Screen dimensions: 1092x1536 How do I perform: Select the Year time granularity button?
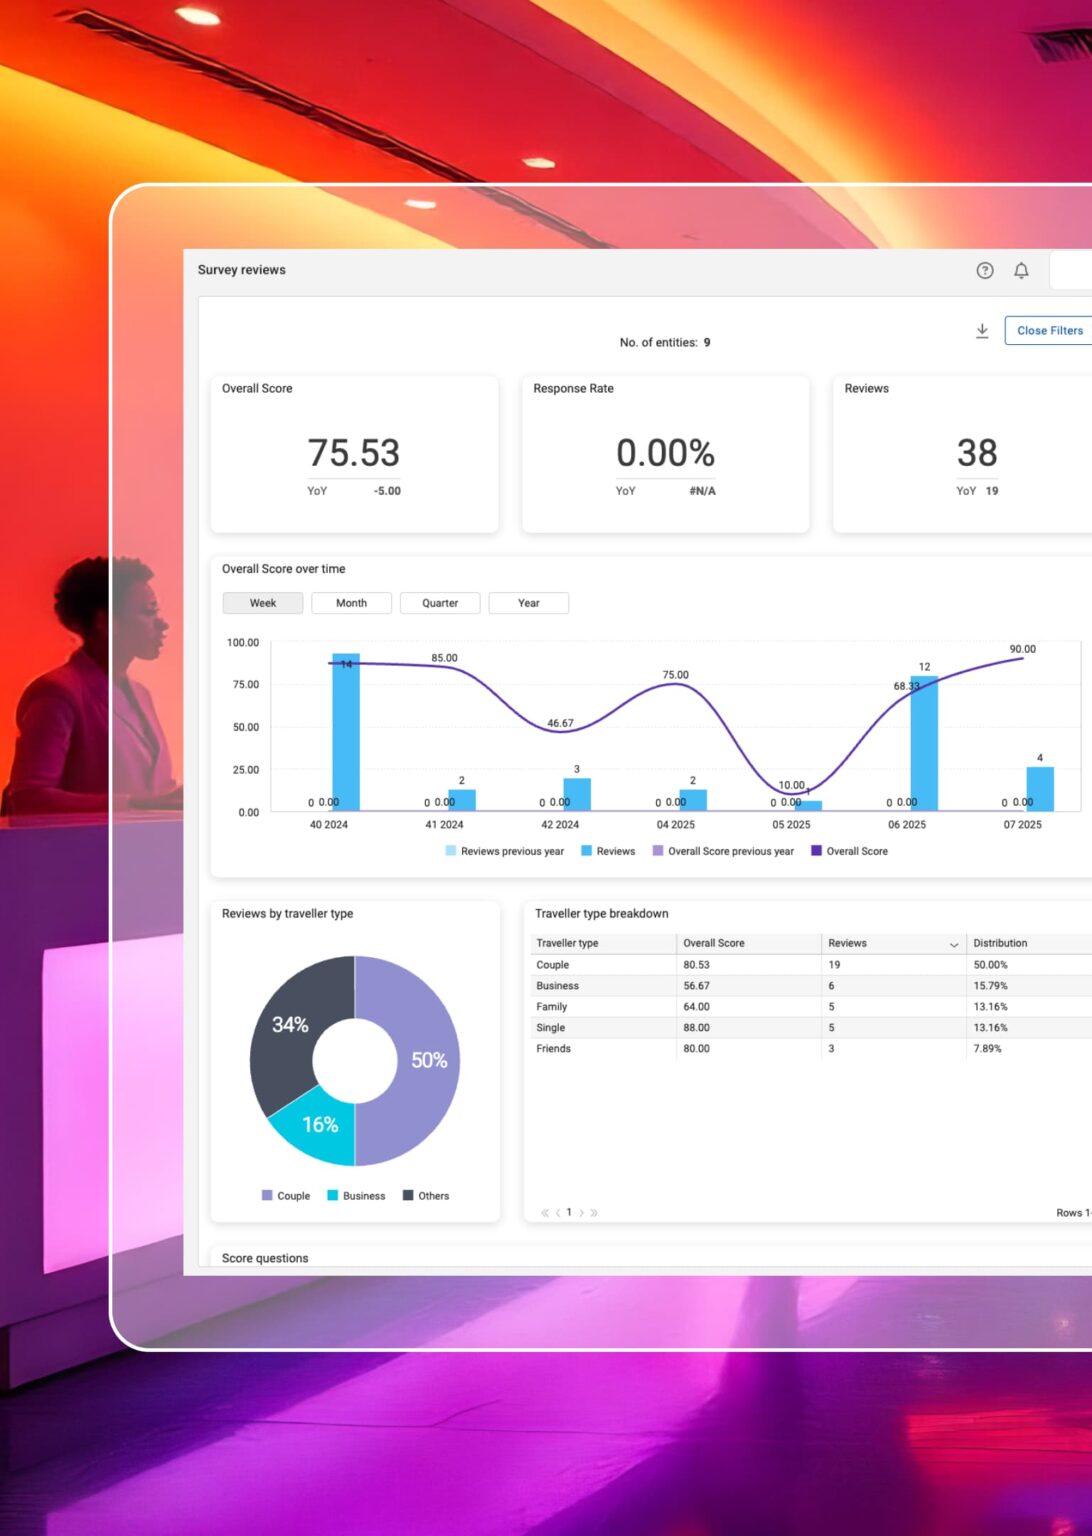pyautogui.click(x=528, y=603)
